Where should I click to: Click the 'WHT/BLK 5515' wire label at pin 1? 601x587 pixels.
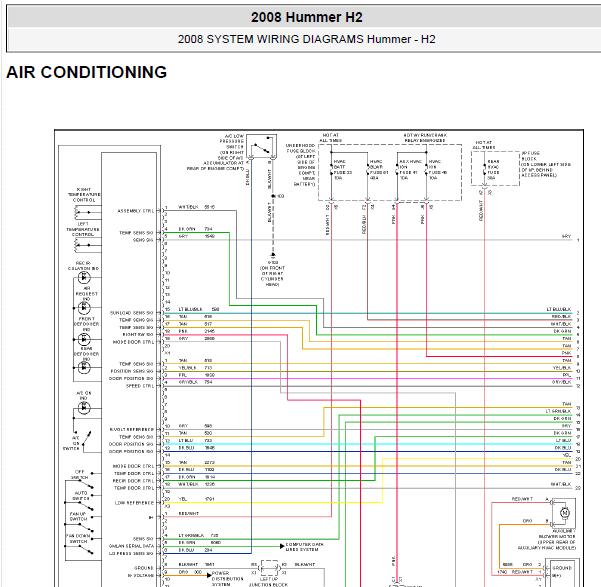[197, 207]
